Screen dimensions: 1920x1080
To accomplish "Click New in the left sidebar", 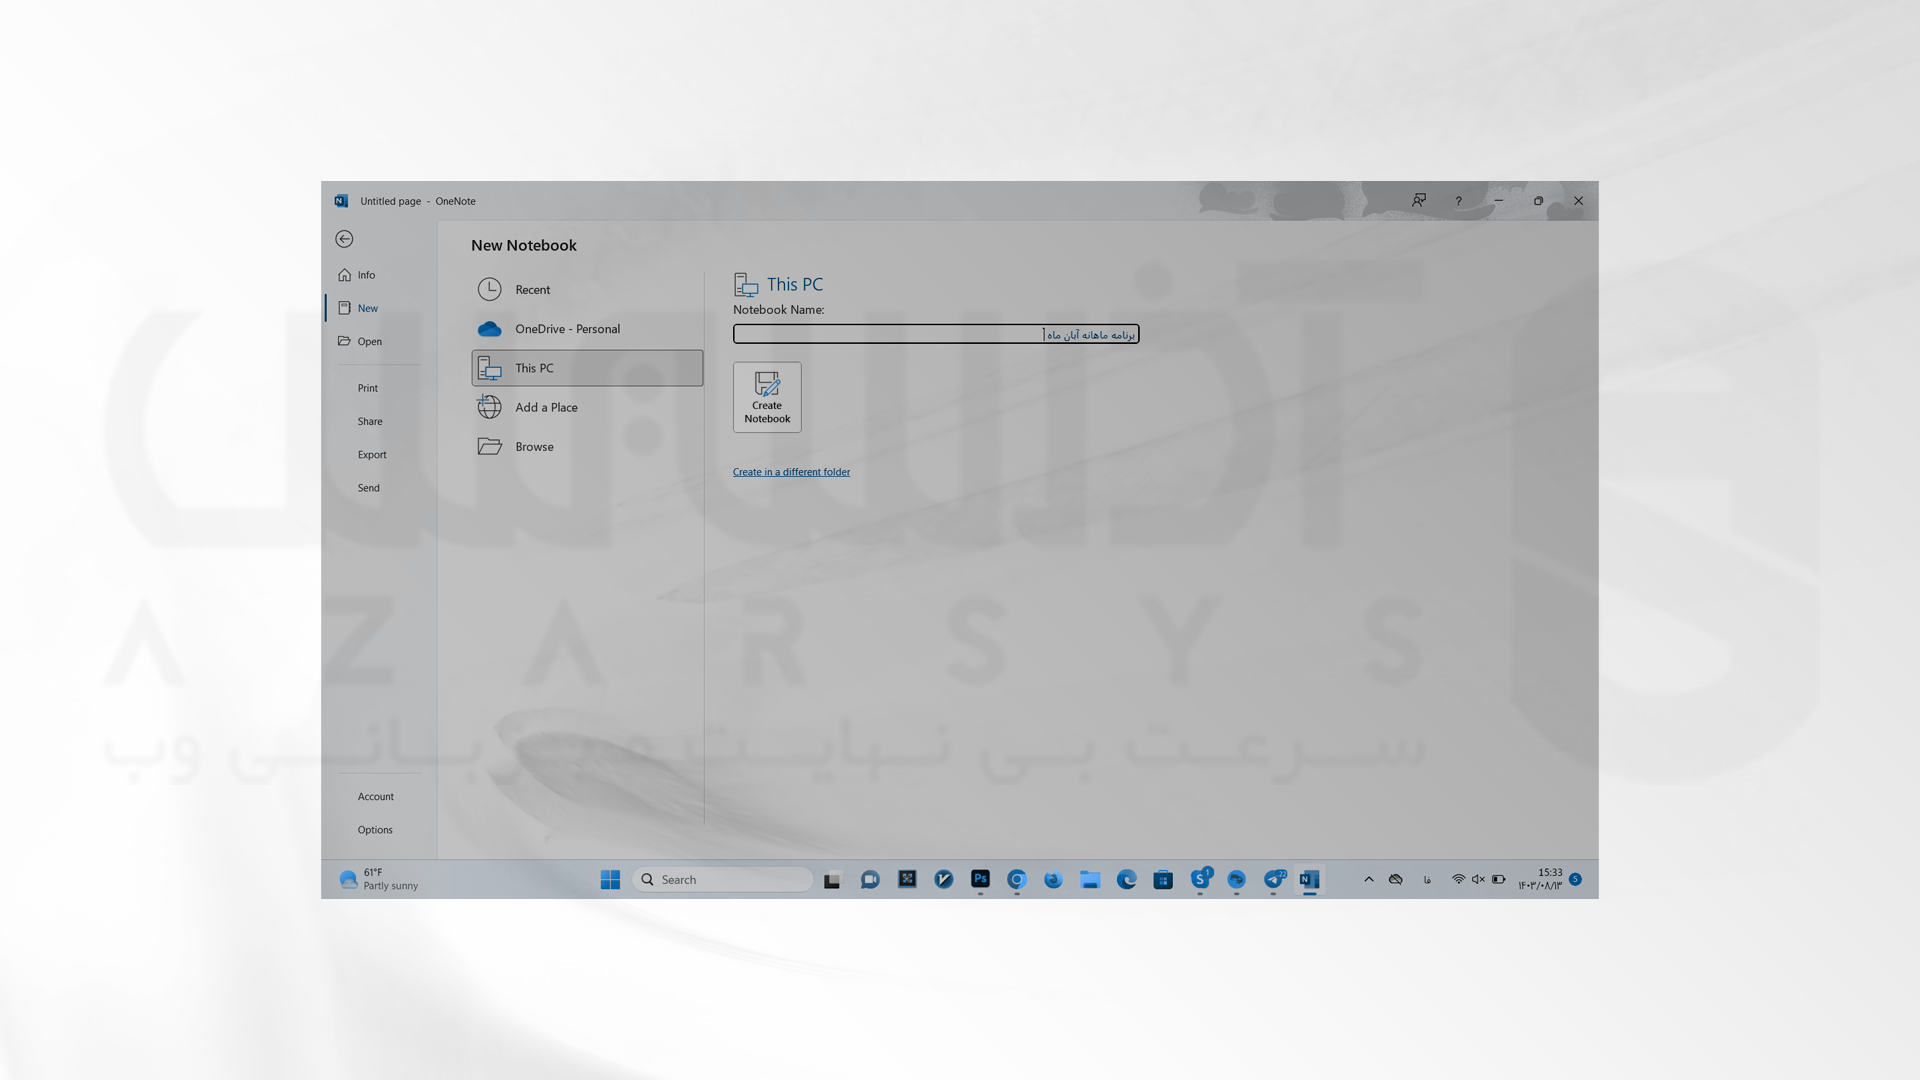I will pos(367,307).
